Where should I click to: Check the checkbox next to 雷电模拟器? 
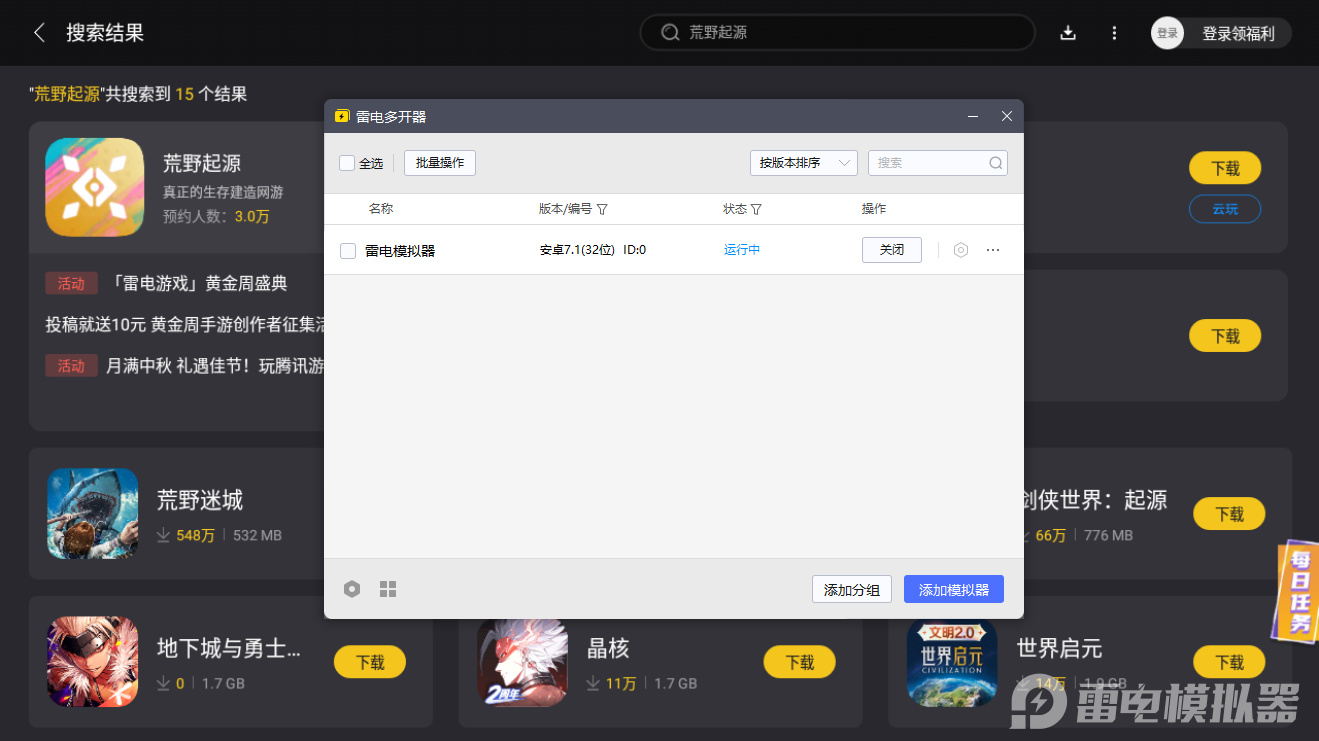pos(347,250)
